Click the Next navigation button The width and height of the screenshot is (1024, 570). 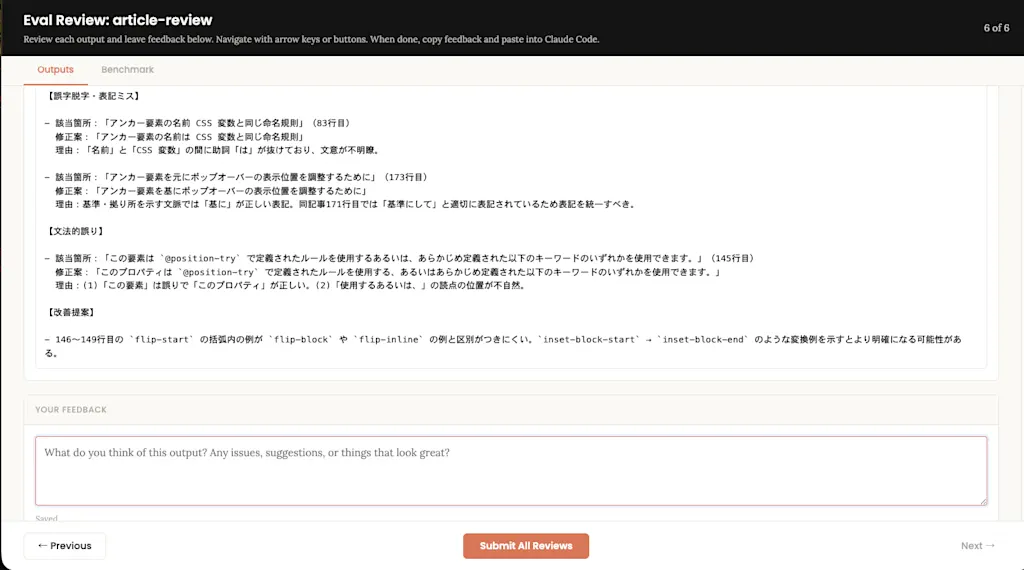click(978, 546)
